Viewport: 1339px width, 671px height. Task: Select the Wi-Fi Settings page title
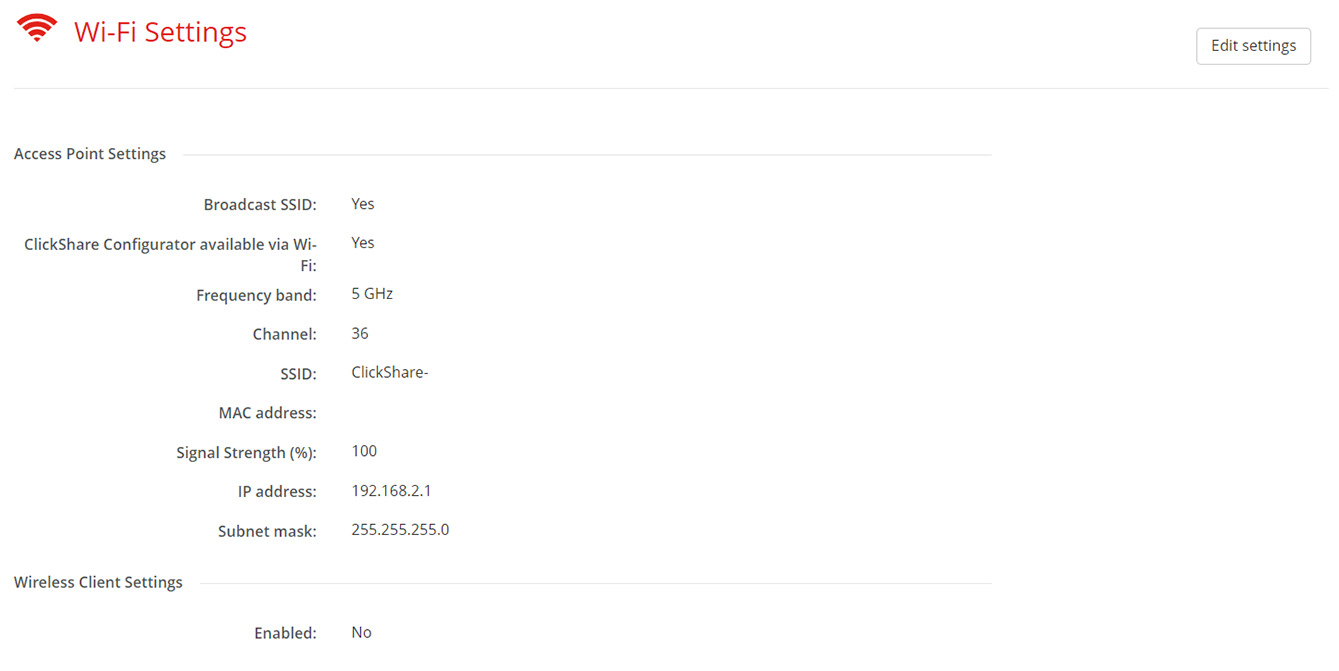click(160, 32)
